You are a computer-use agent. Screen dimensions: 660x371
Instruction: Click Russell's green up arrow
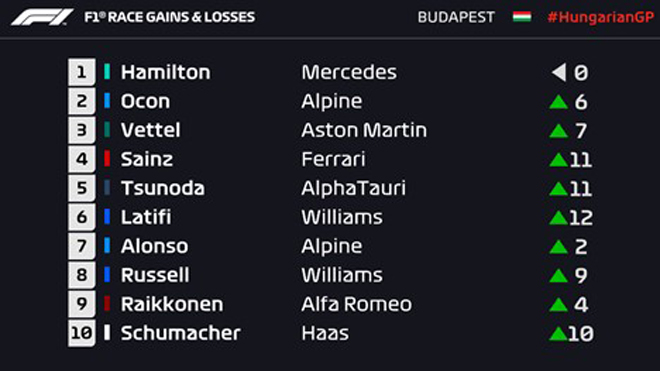pos(559,276)
